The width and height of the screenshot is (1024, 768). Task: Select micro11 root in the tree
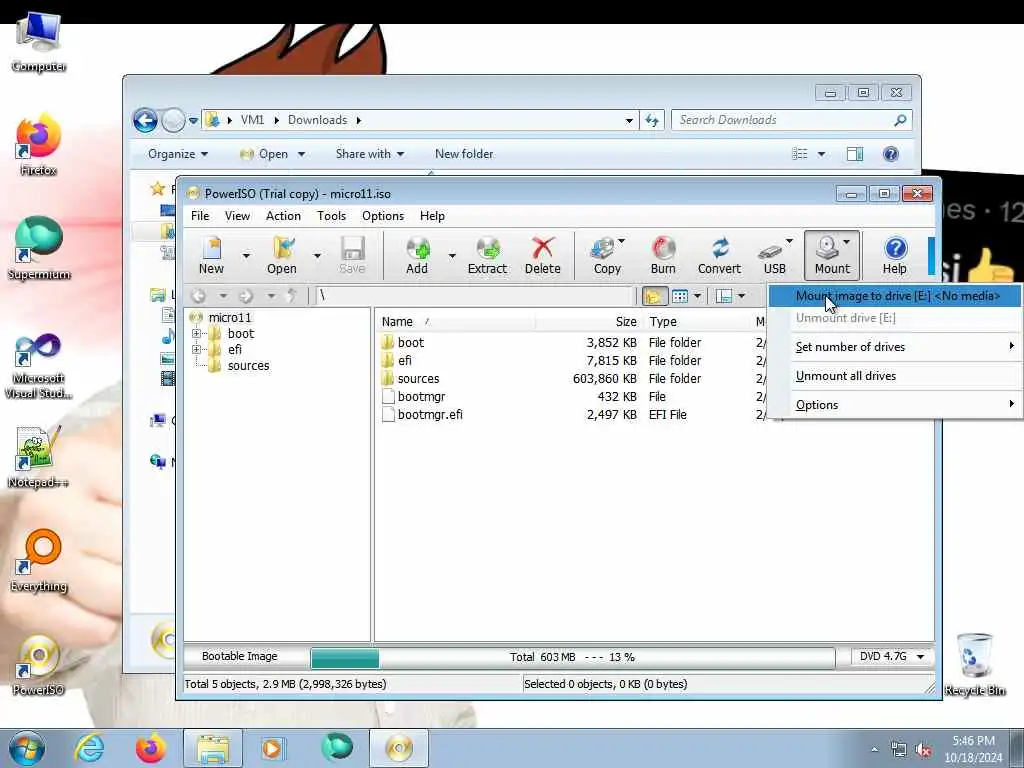coord(229,317)
